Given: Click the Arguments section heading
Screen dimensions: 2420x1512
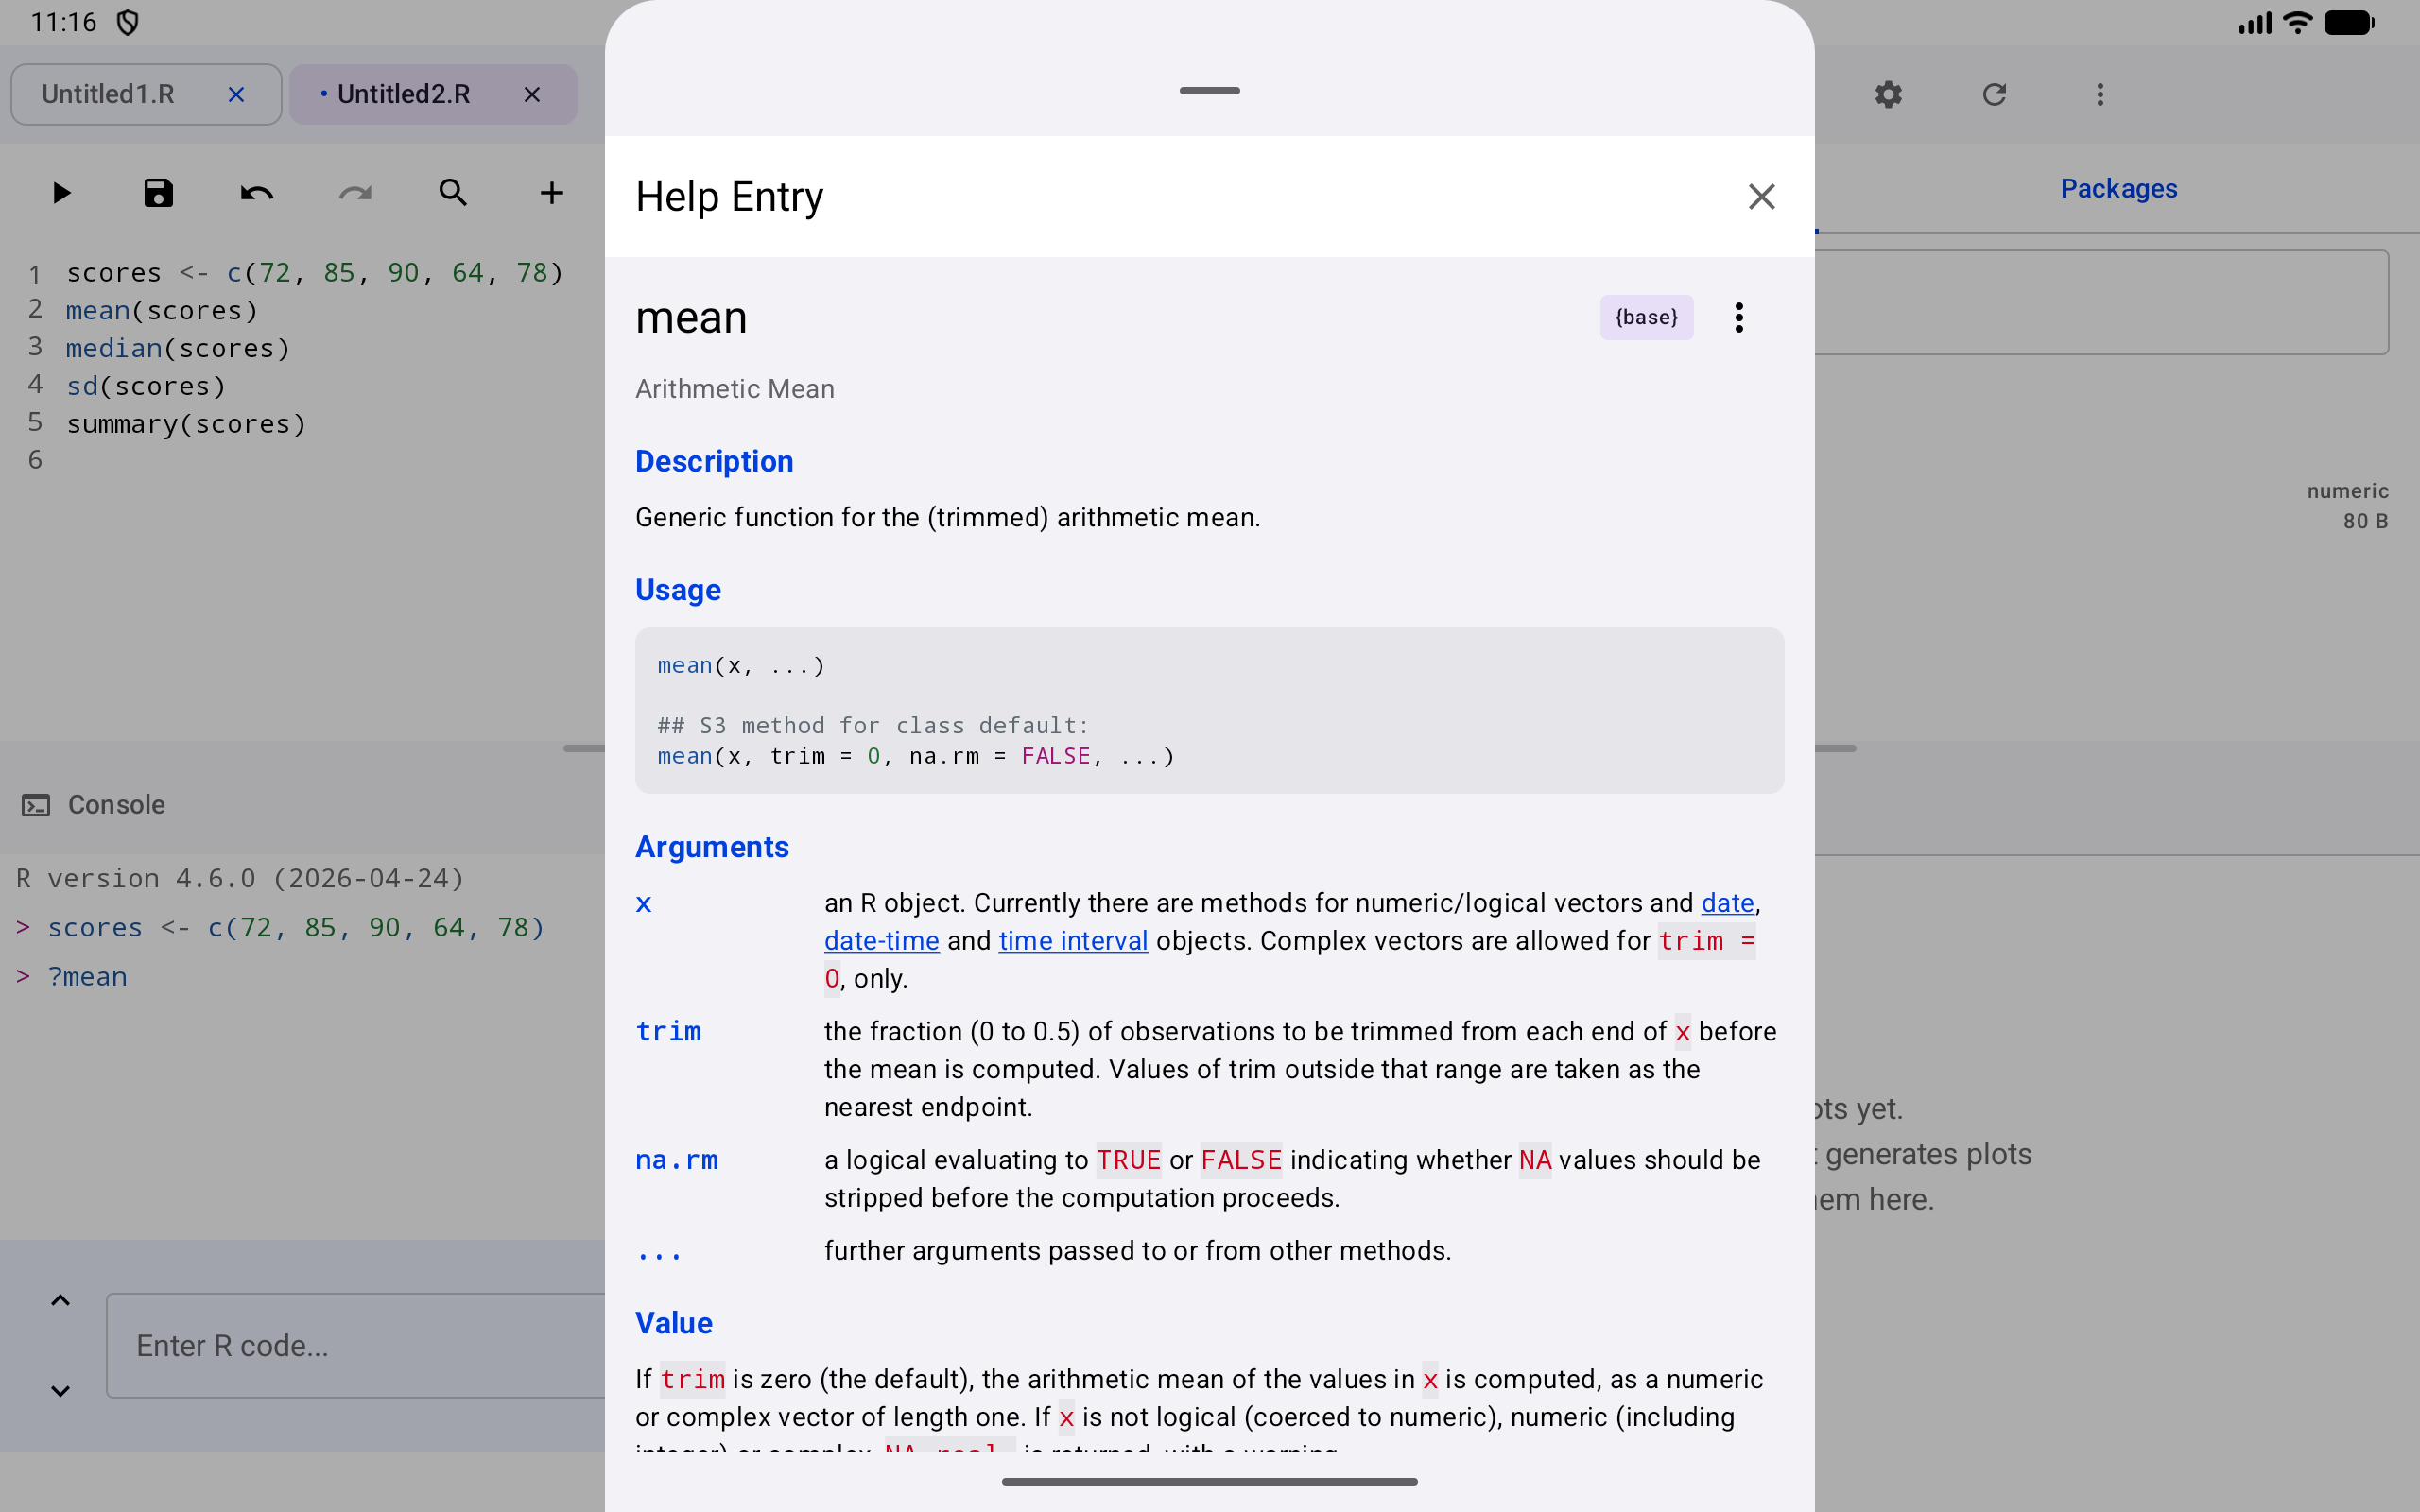Looking at the screenshot, I should pyautogui.click(x=712, y=847).
